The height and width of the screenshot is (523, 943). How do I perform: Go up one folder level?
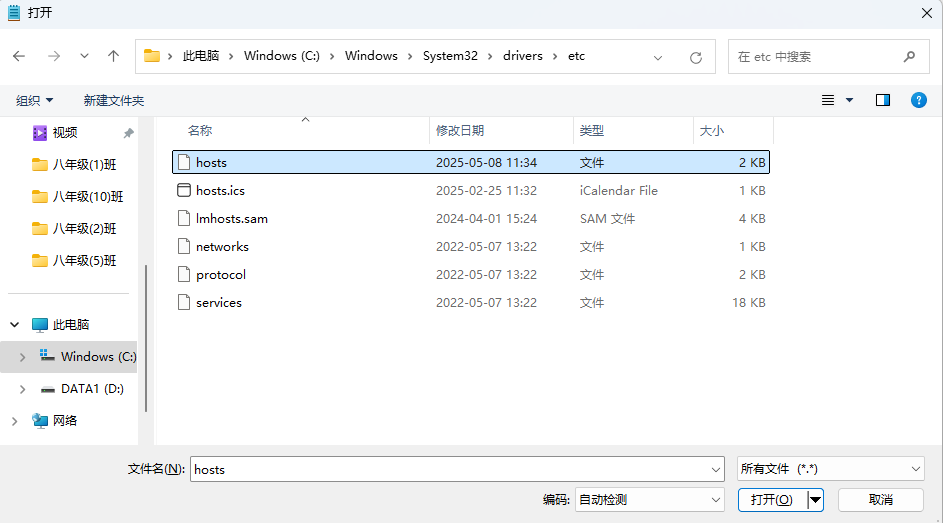click(x=113, y=56)
